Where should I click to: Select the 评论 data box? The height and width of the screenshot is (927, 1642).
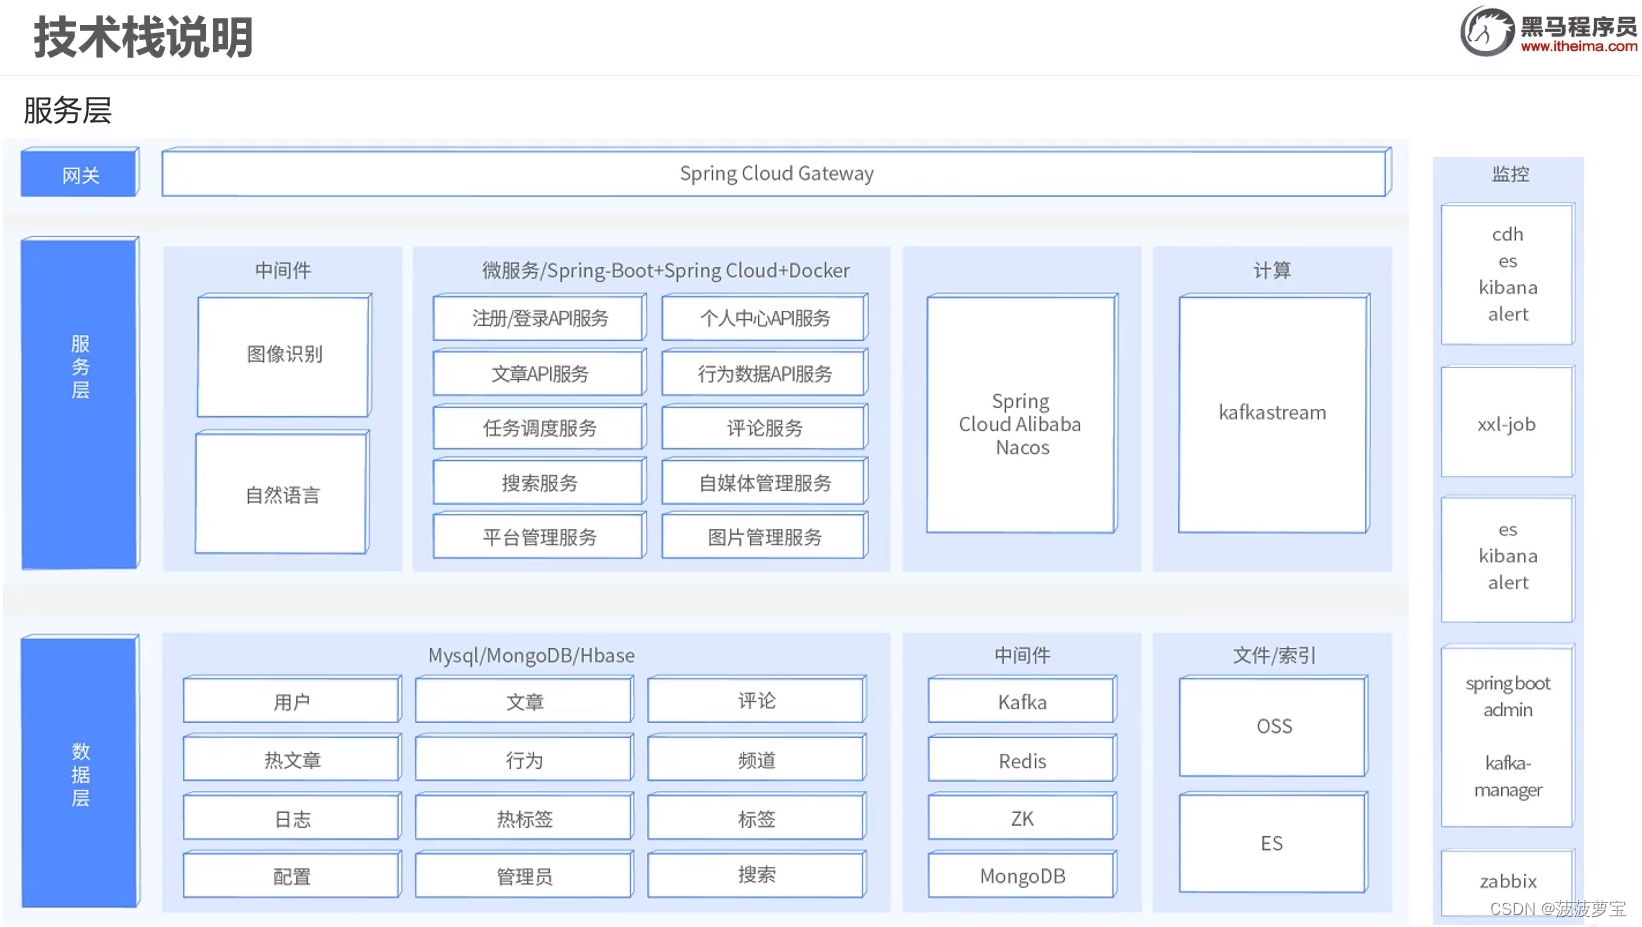coord(757,700)
